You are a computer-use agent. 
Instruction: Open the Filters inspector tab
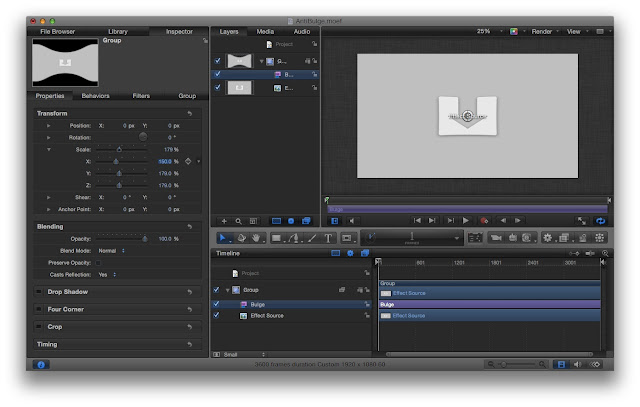pyautogui.click(x=141, y=96)
